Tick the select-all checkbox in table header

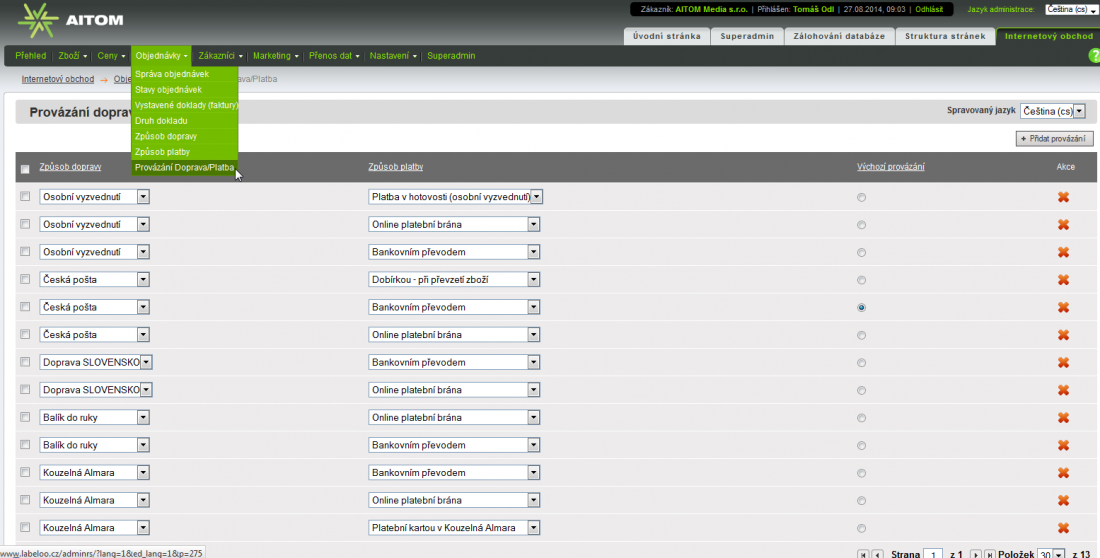(x=25, y=168)
